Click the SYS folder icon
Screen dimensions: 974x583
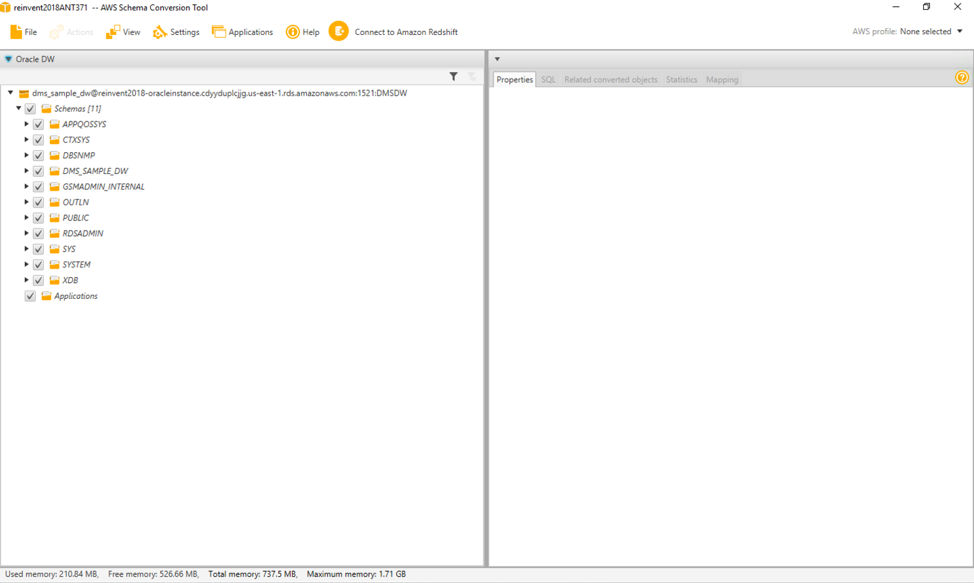point(55,248)
